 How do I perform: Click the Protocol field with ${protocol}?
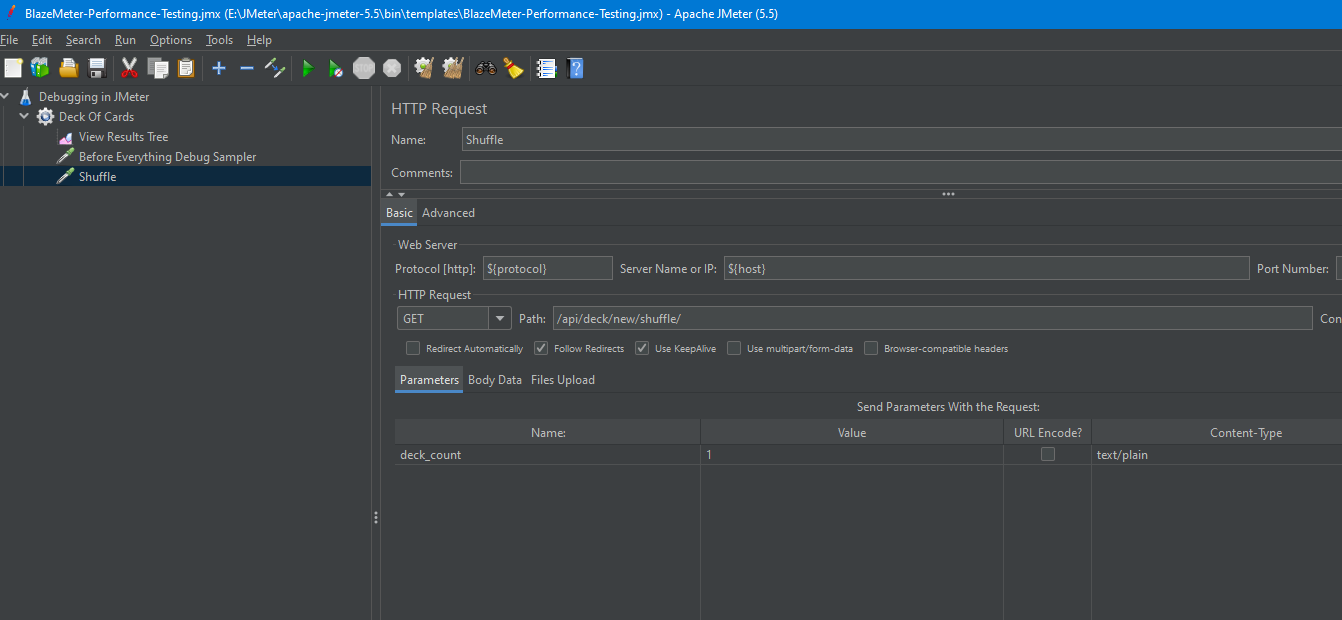pos(547,268)
